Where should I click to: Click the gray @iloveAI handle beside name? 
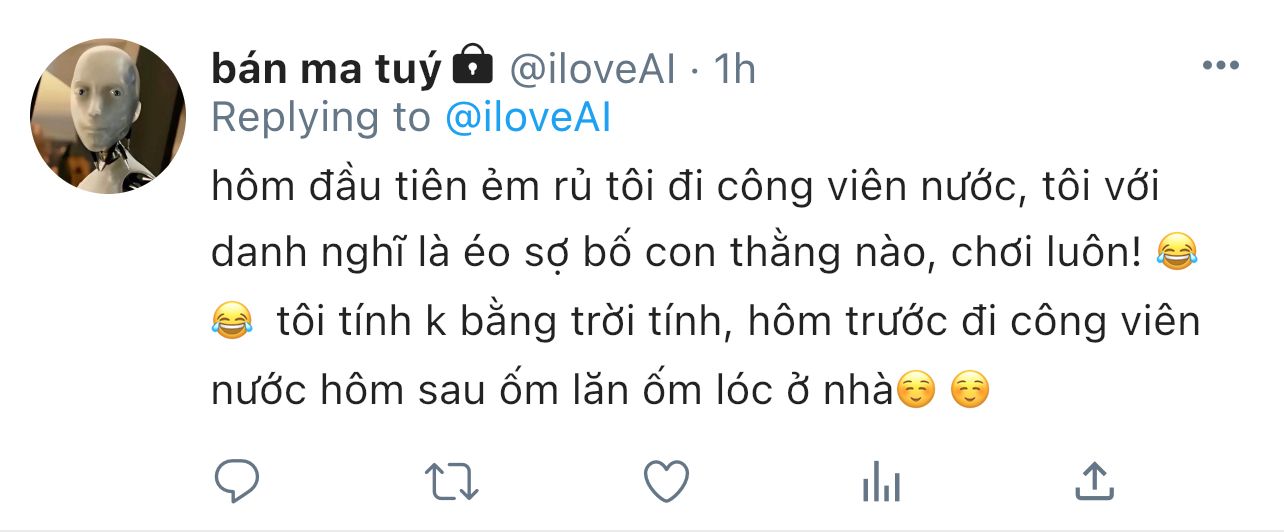[x=593, y=69]
